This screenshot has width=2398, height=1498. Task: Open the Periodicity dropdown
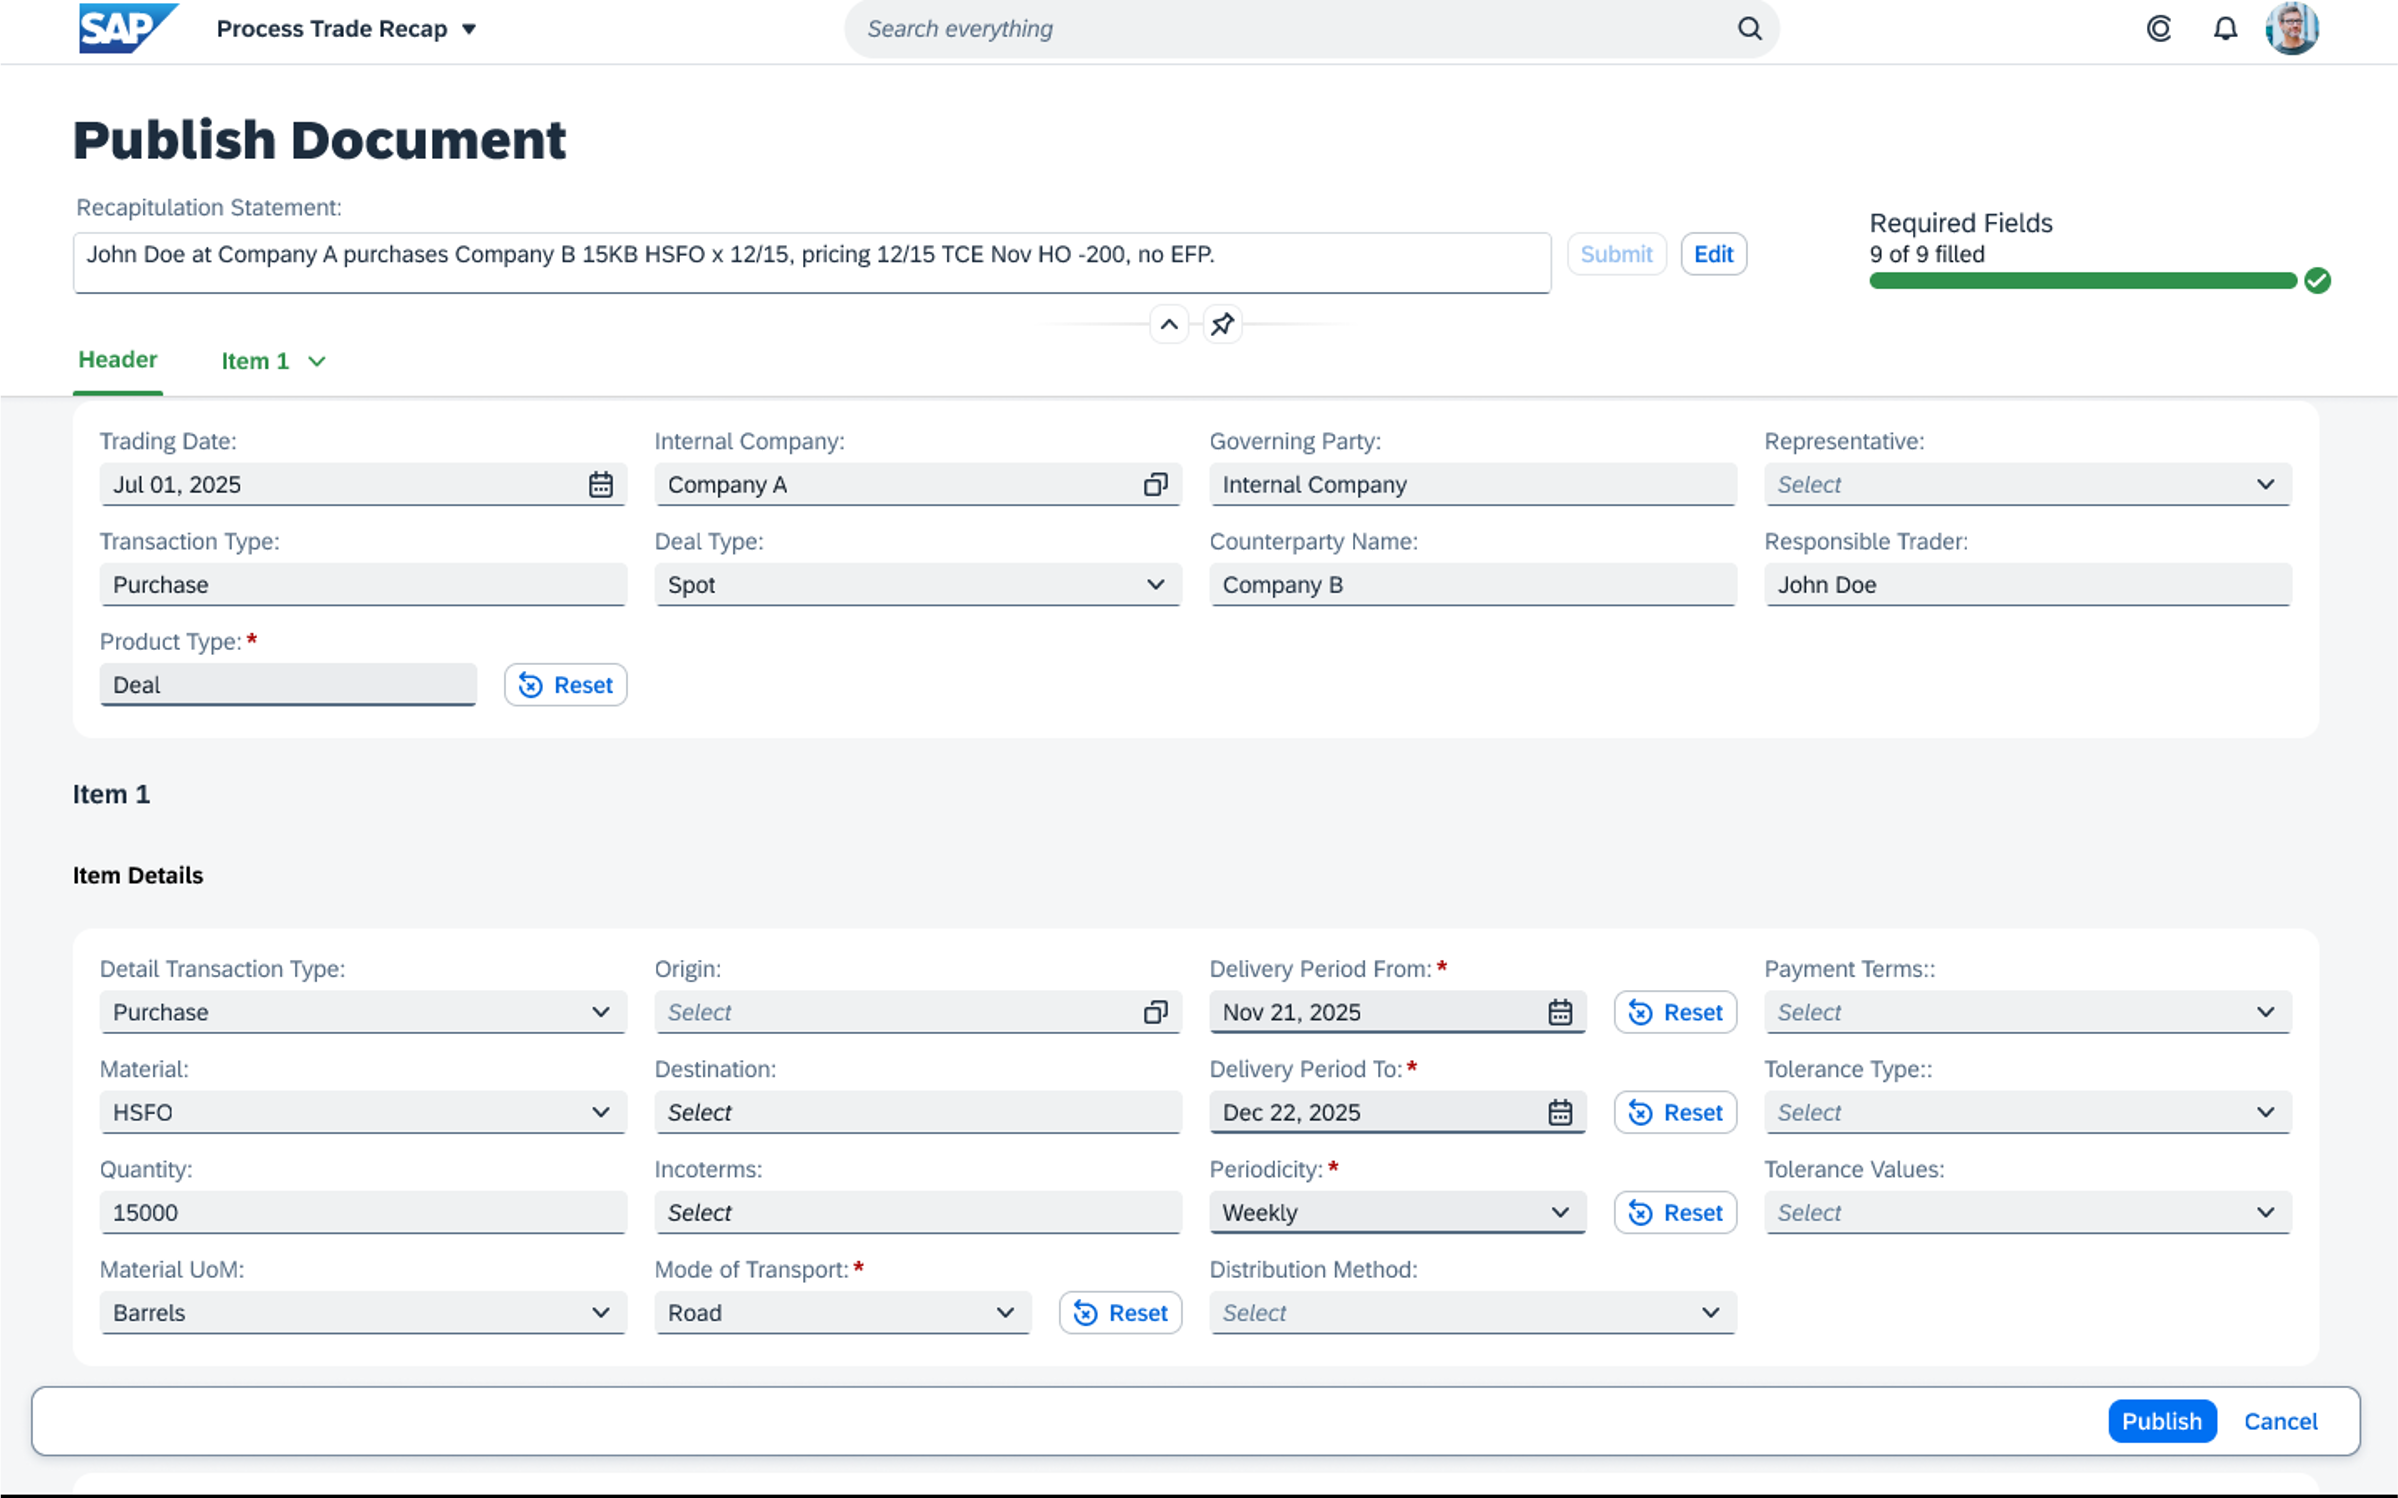click(x=1559, y=1212)
